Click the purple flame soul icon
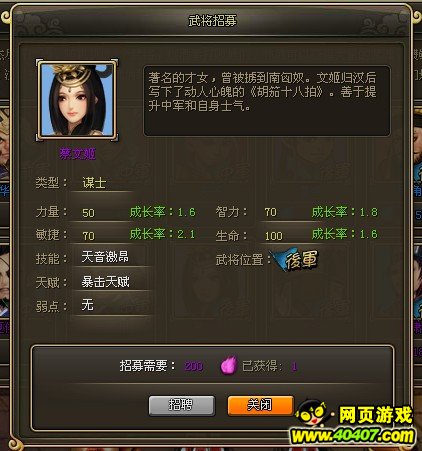Image resolution: width=422 pixels, height=451 pixels. tap(229, 365)
